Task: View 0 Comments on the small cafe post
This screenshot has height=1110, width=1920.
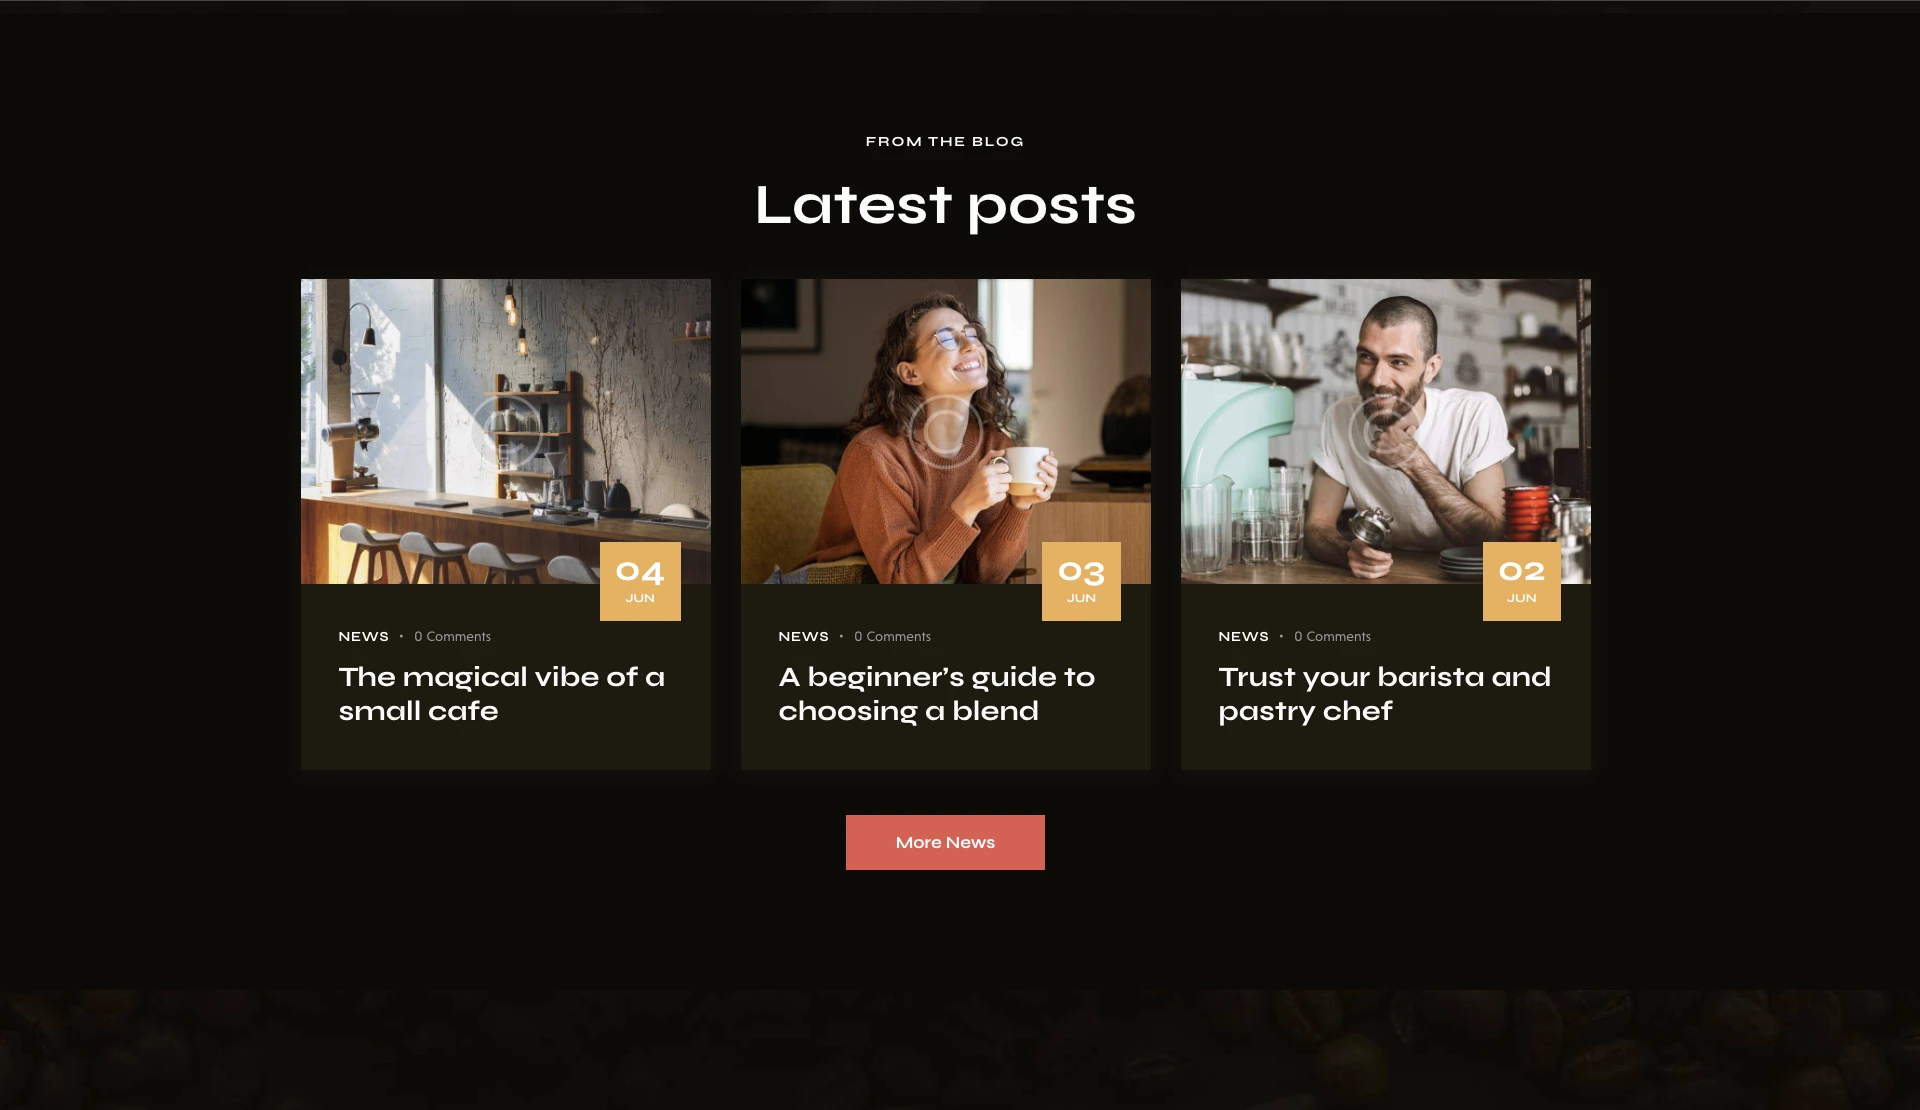Action: [452, 636]
